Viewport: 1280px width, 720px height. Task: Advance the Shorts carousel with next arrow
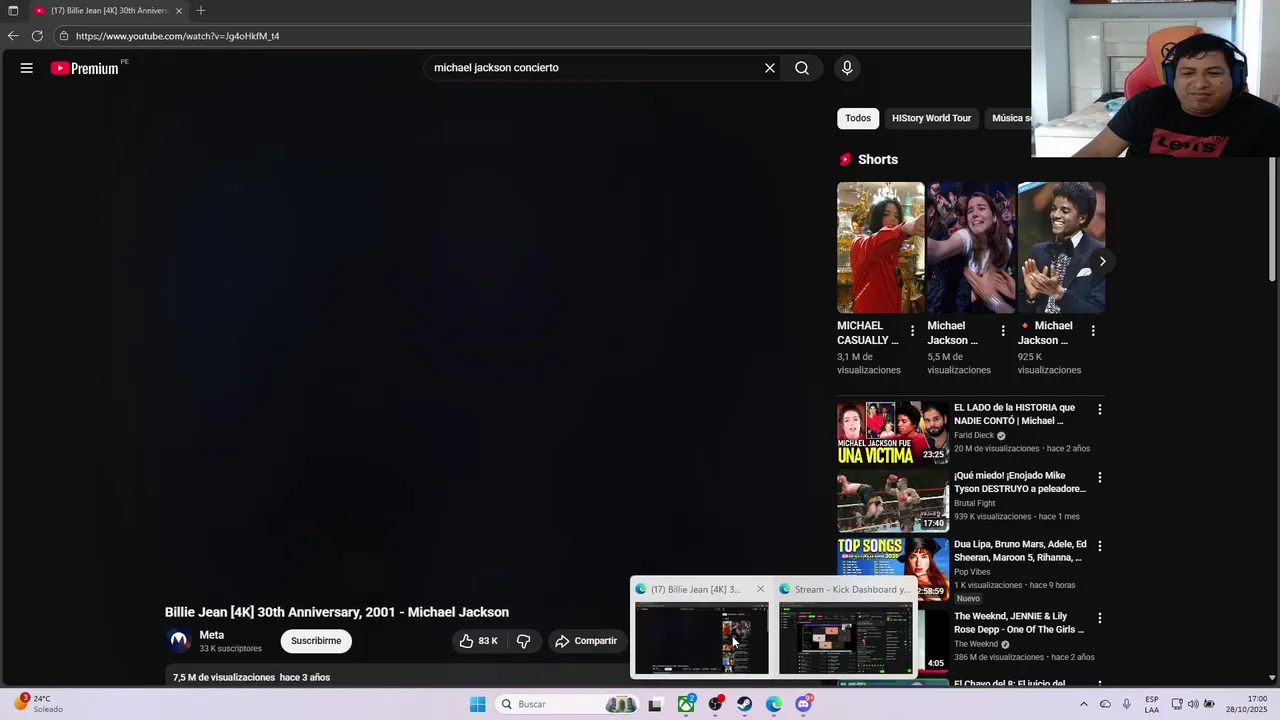coord(1102,261)
